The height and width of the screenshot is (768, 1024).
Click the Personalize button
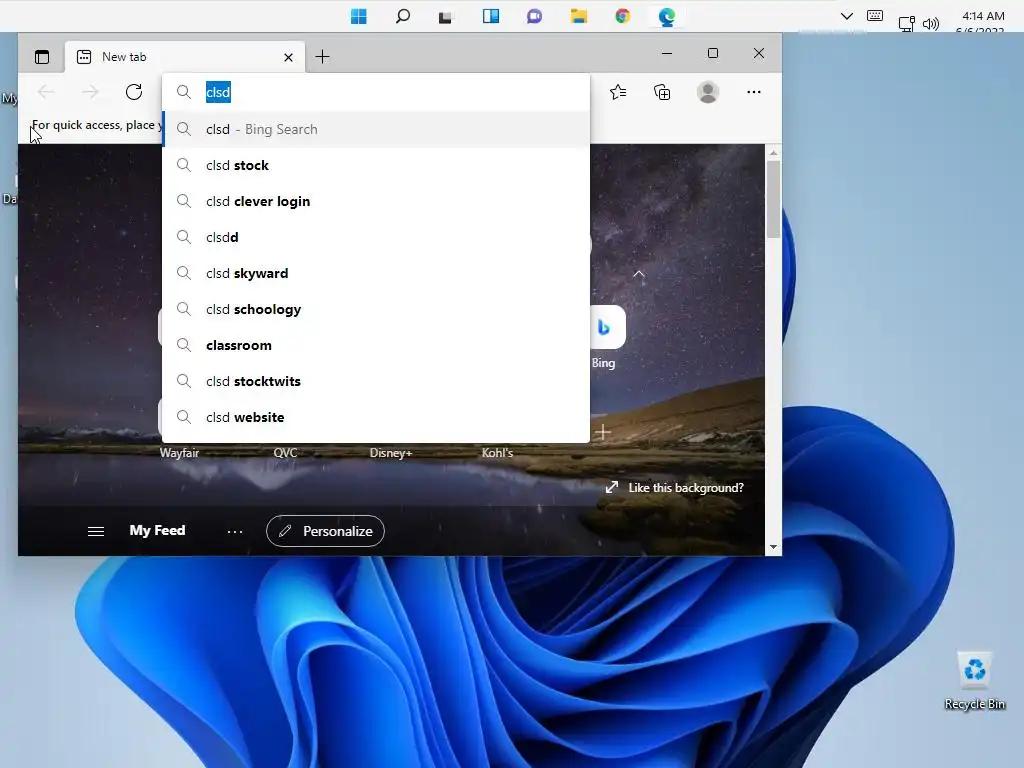pos(325,531)
